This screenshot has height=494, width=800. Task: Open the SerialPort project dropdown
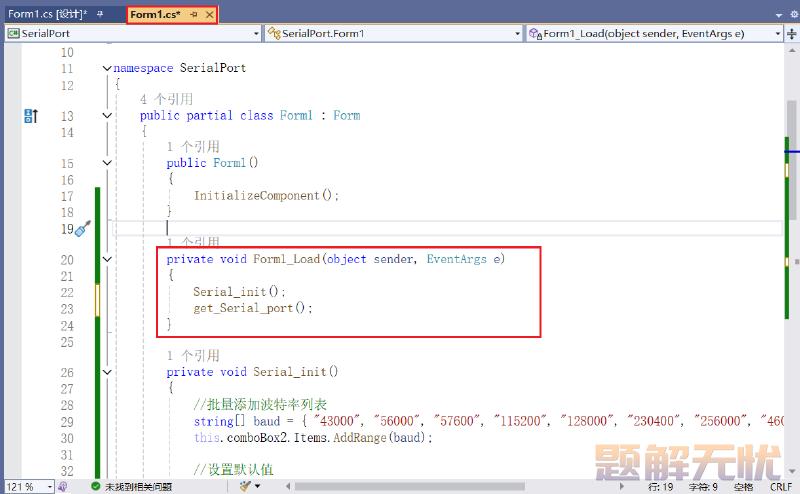[x=256, y=34]
